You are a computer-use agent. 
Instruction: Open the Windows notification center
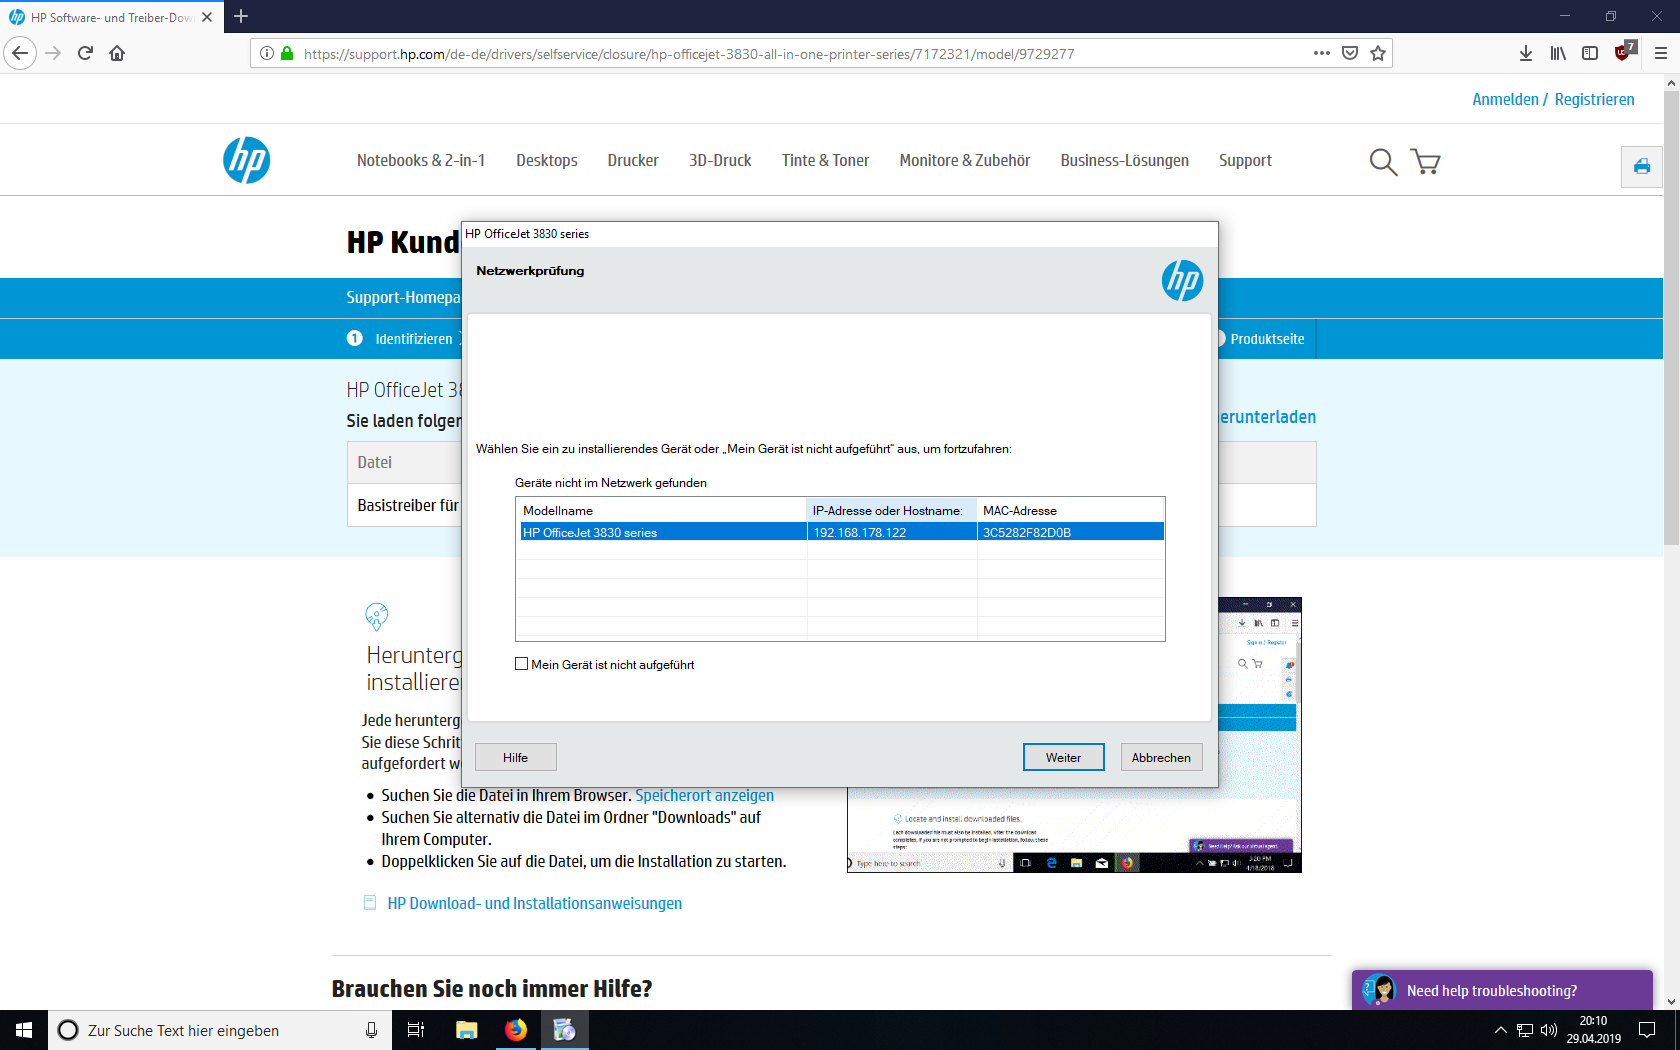[x=1647, y=1030]
